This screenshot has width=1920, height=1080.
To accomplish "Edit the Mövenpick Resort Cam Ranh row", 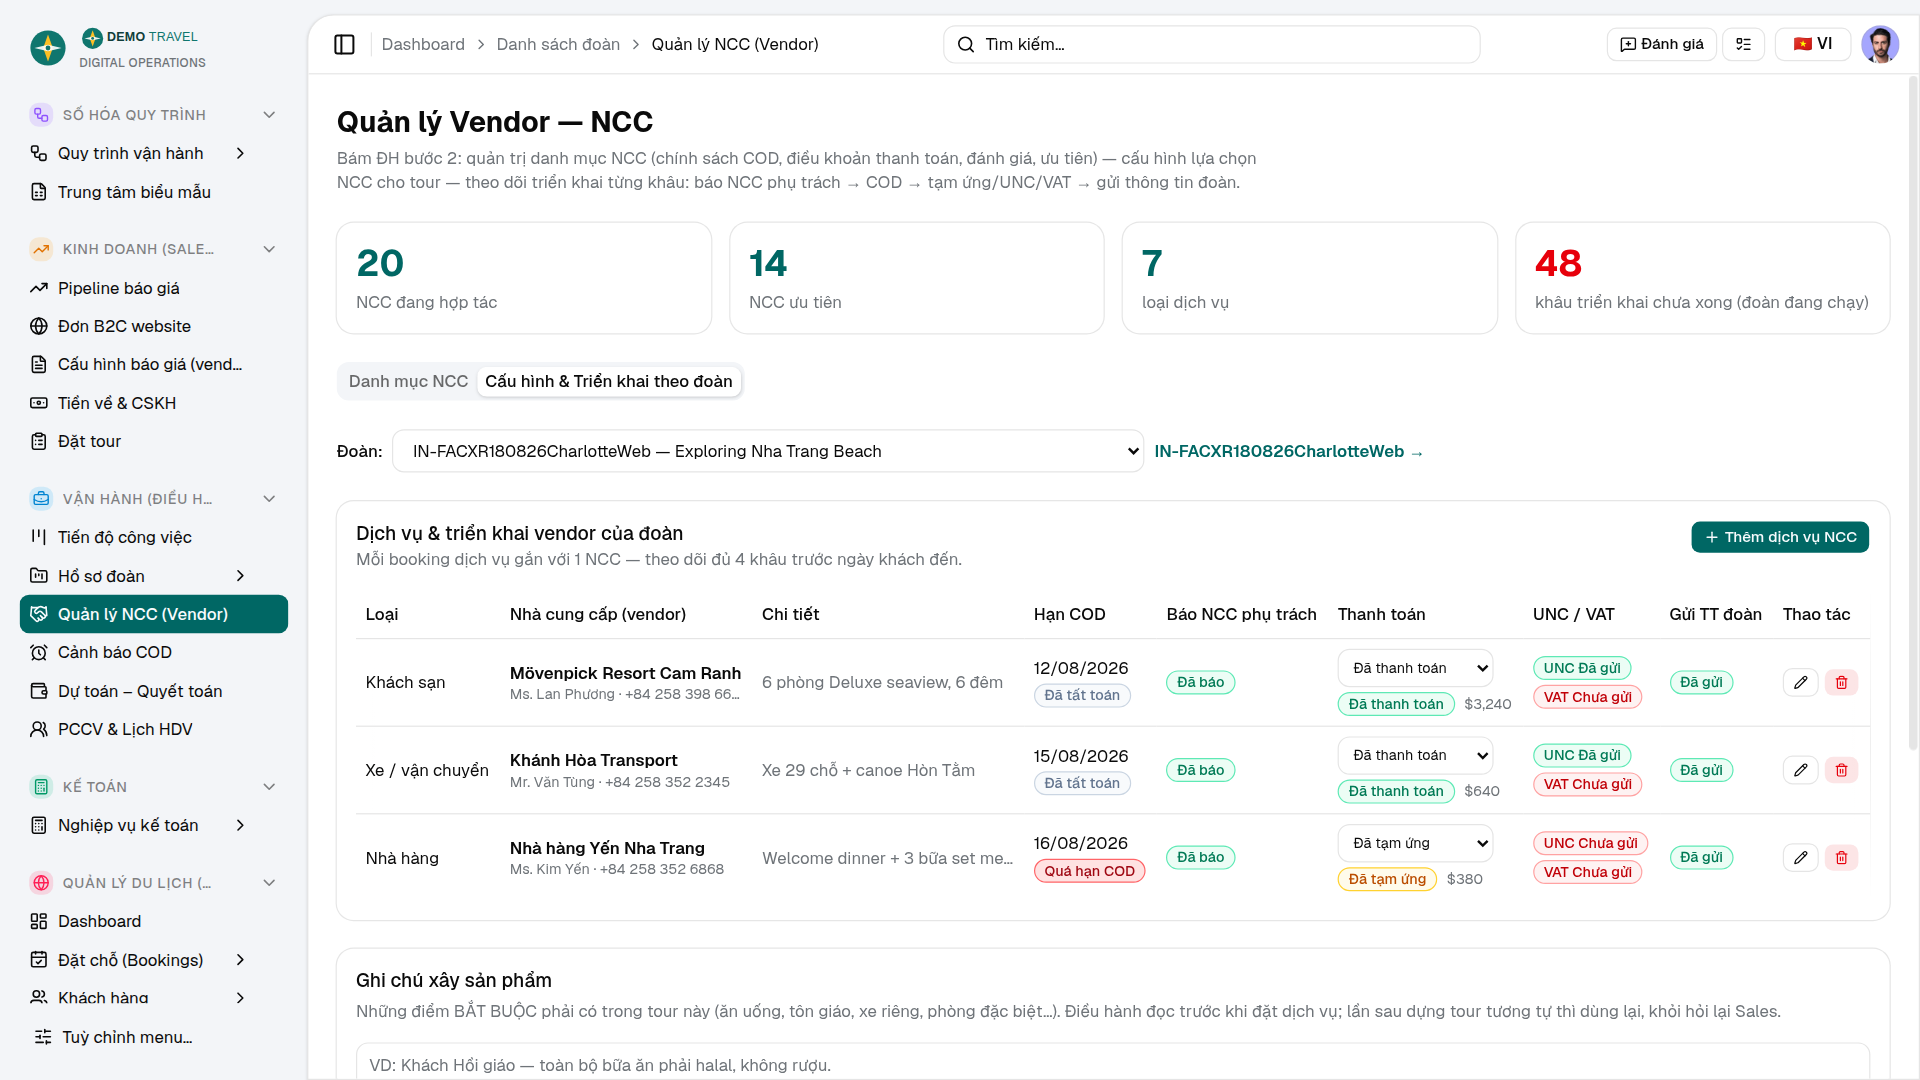I will point(1800,682).
